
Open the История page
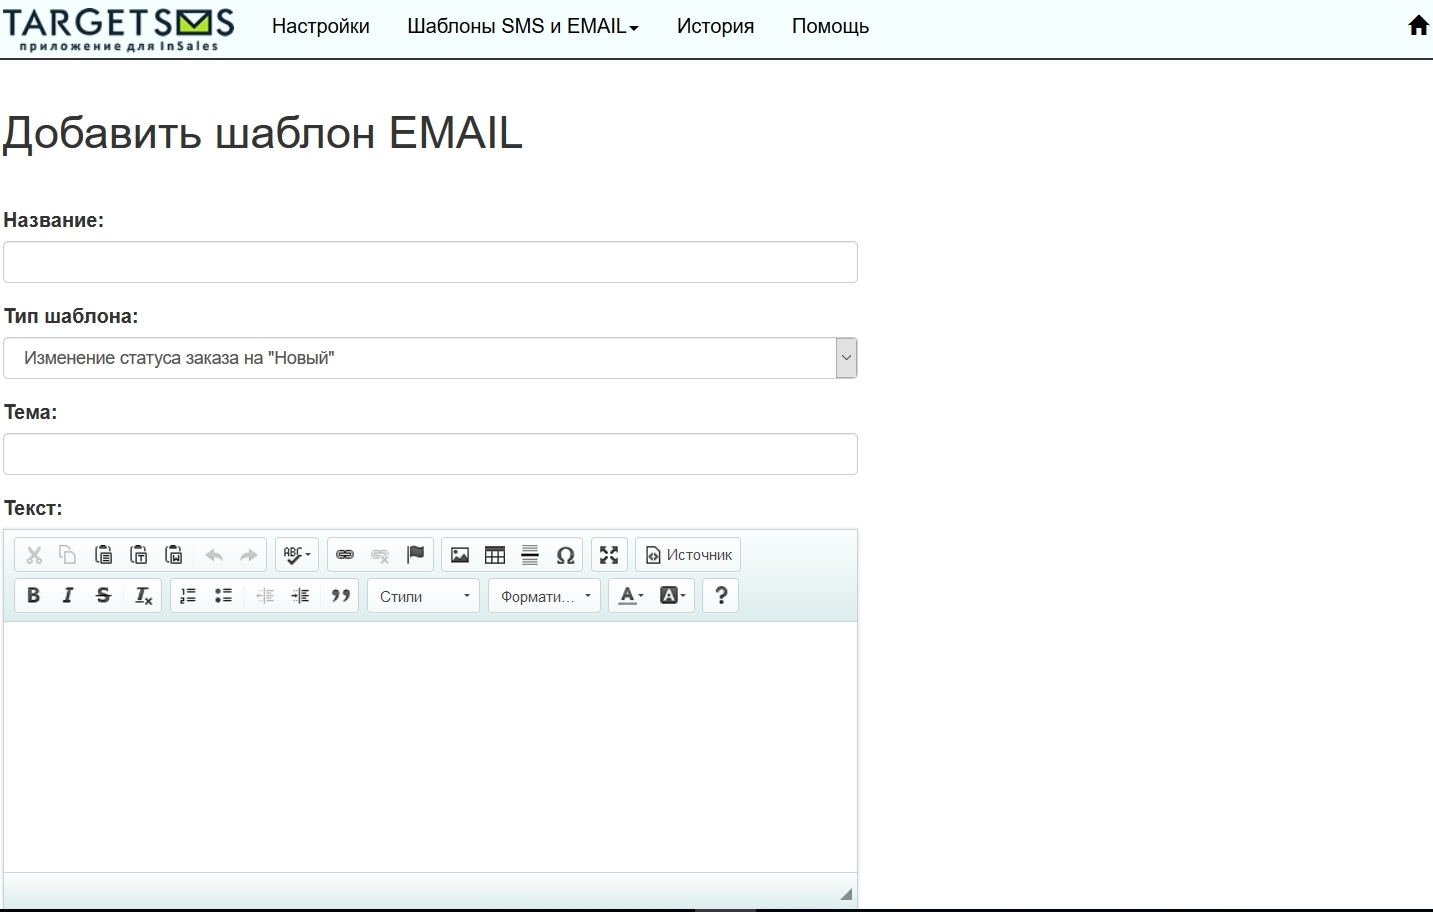coord(715,27)
